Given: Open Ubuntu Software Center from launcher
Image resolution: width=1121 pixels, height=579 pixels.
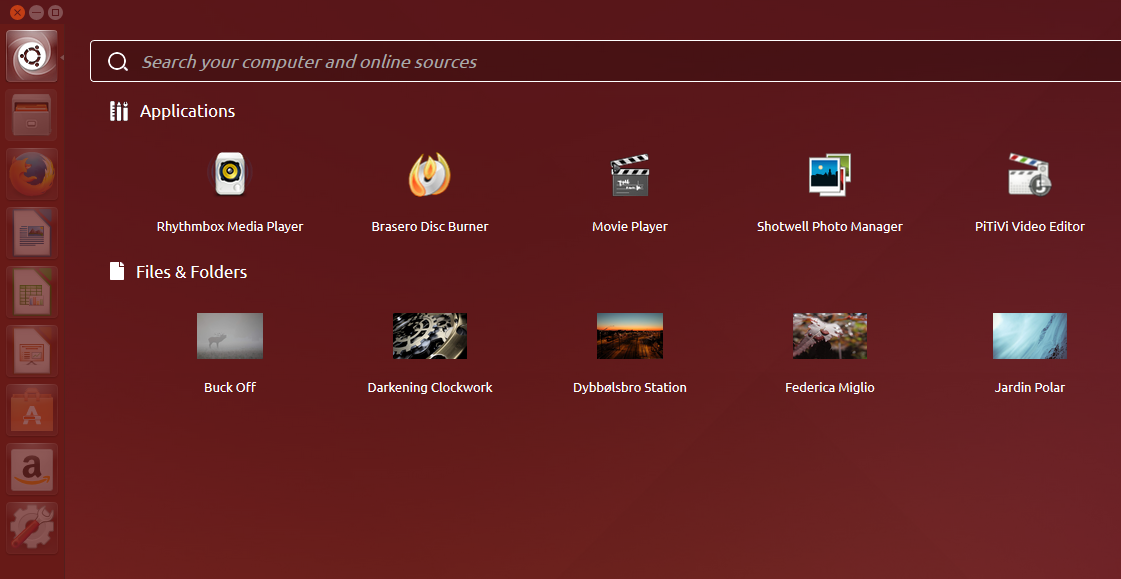Looking at the screenshot, I should coord(33,410).
